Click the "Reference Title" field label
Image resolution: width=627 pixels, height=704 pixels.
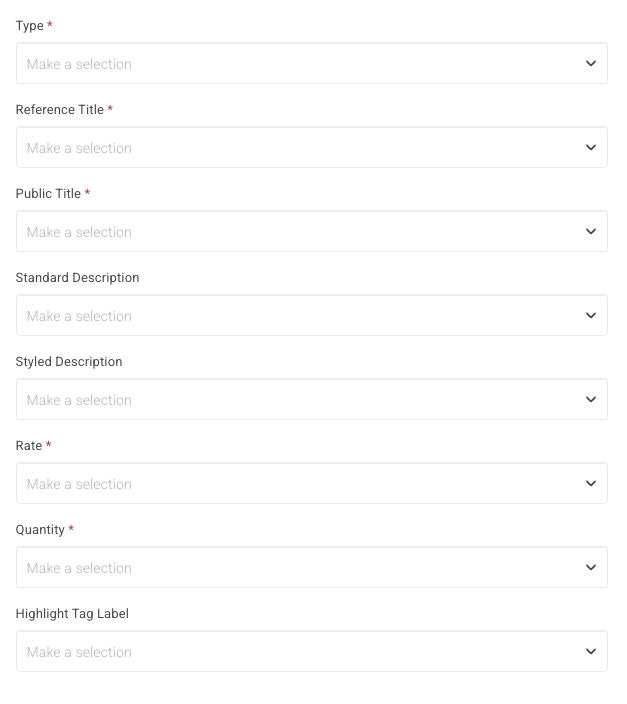[x=60, y=110]
